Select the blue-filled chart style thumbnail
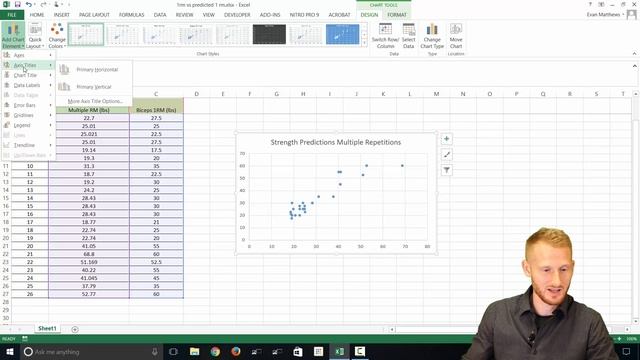The image size is (640, 360). point(342,34)
